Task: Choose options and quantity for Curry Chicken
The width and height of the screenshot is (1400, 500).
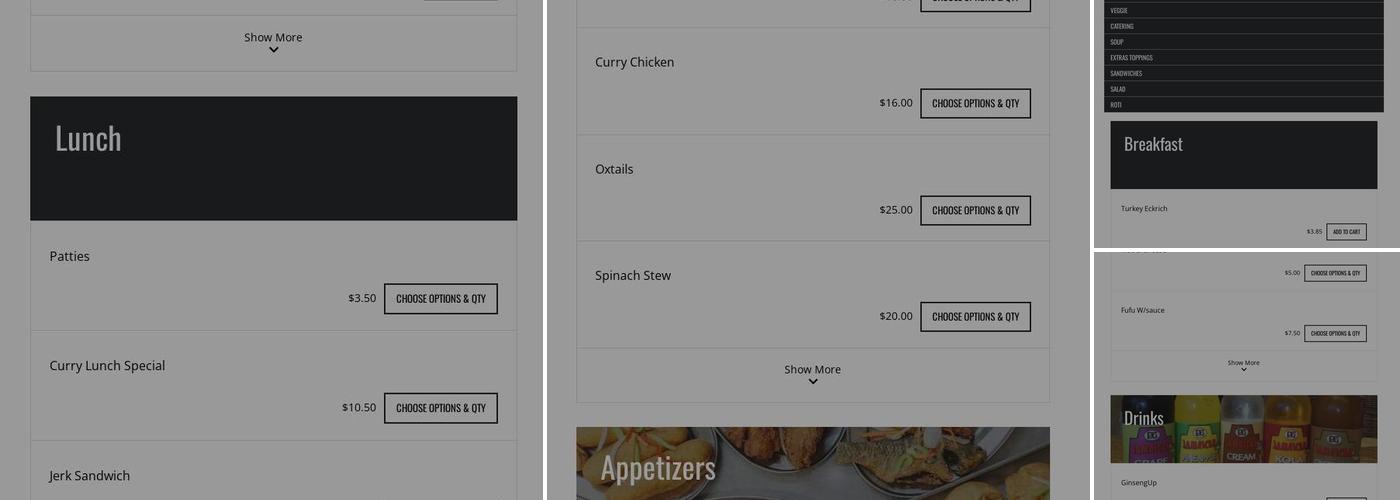Action: click(x=975, y=103)
